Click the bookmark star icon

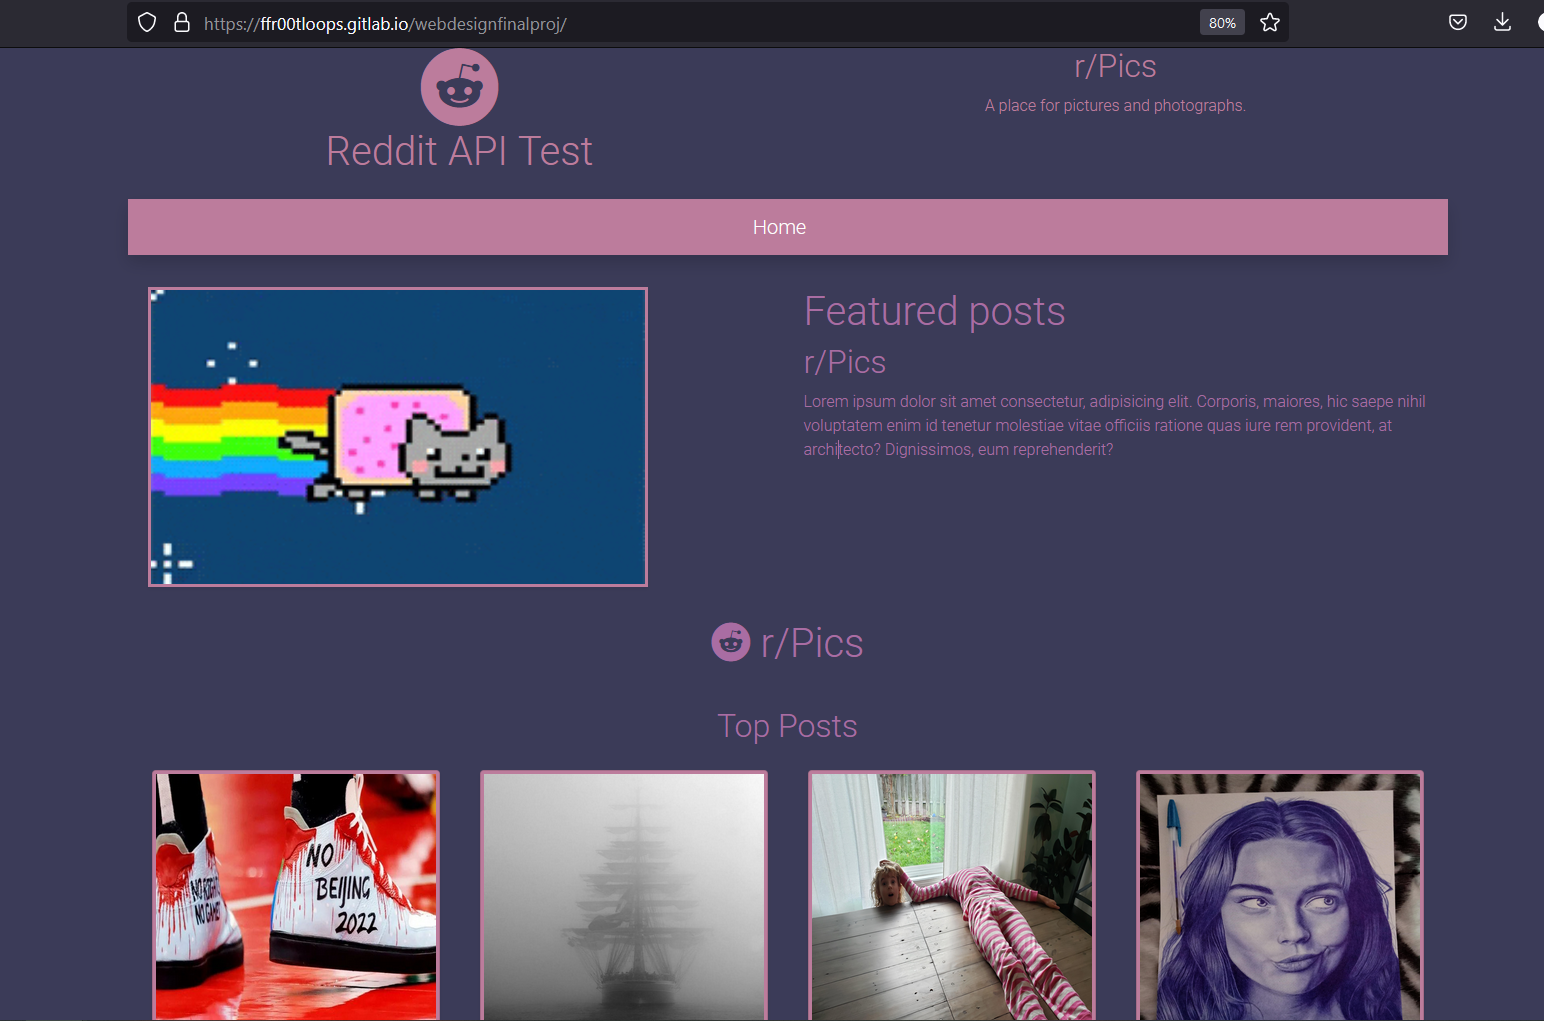[1269, 21]
